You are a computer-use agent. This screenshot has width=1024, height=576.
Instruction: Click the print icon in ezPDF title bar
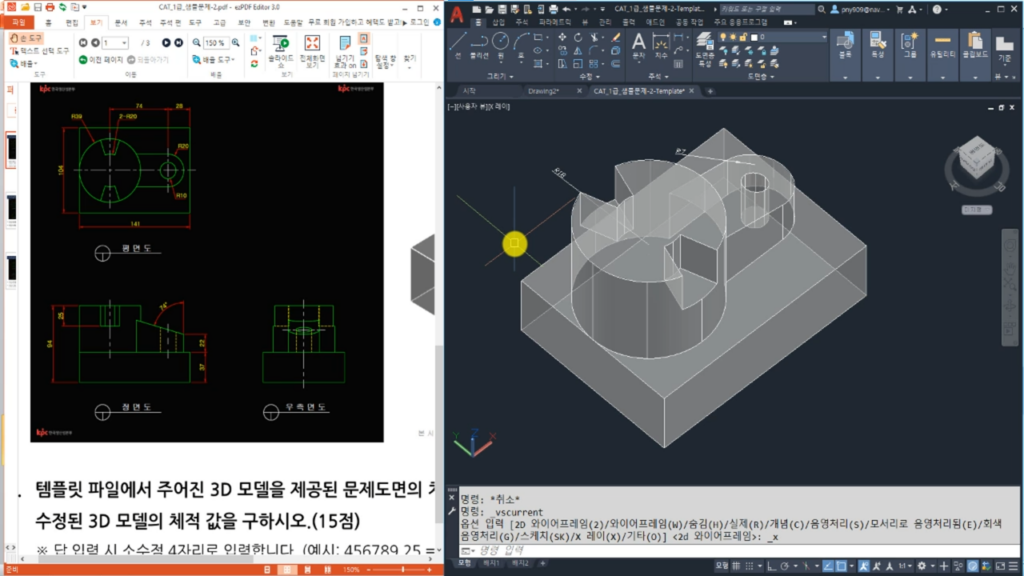coord(50,7)
